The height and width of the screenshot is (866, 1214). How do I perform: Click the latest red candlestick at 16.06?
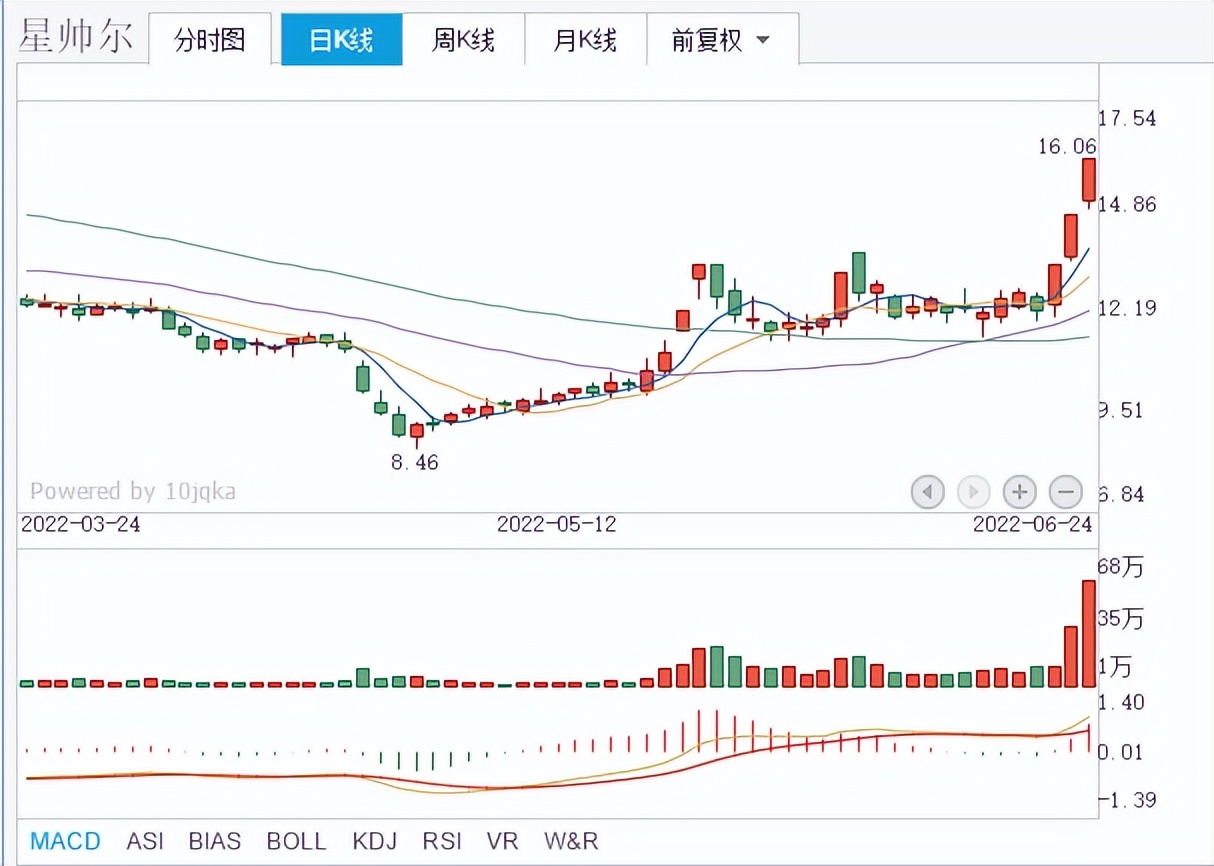pos(1089,180)
